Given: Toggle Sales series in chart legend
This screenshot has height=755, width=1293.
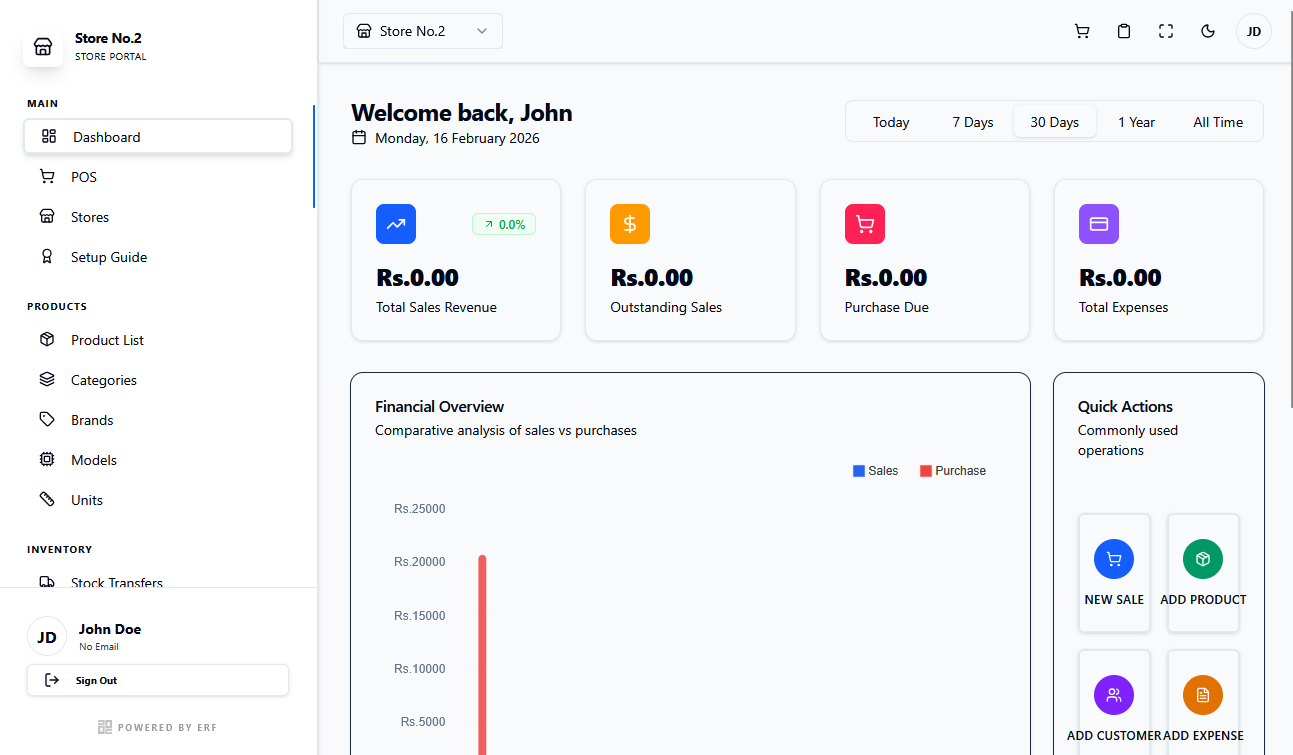Looking at the screenshot, I should pos(875,471).
